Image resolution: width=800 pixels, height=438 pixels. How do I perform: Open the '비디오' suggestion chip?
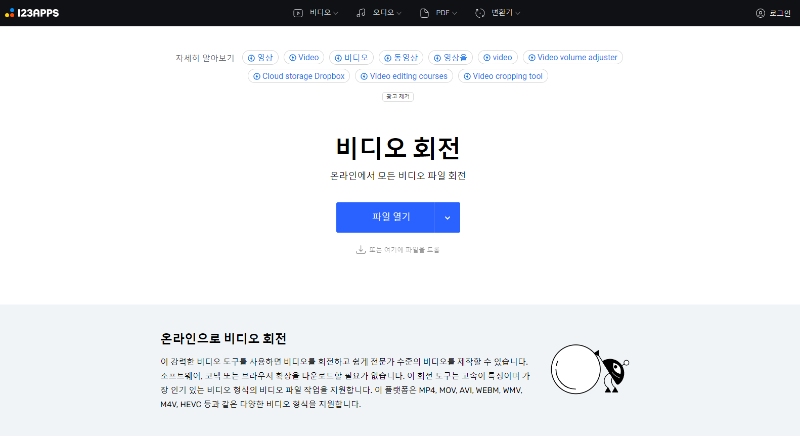351,58
